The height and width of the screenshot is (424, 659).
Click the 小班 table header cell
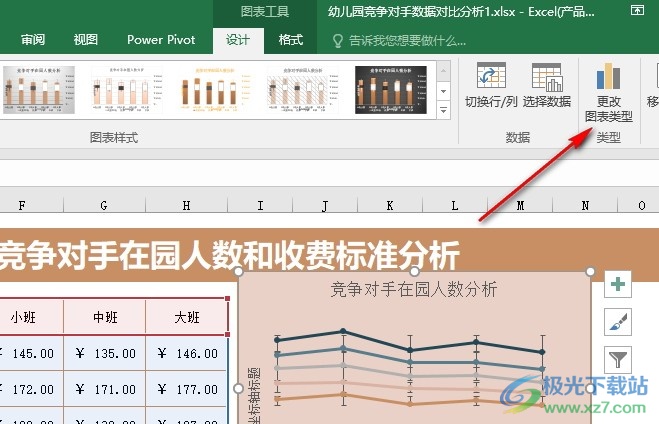(32, 317)
